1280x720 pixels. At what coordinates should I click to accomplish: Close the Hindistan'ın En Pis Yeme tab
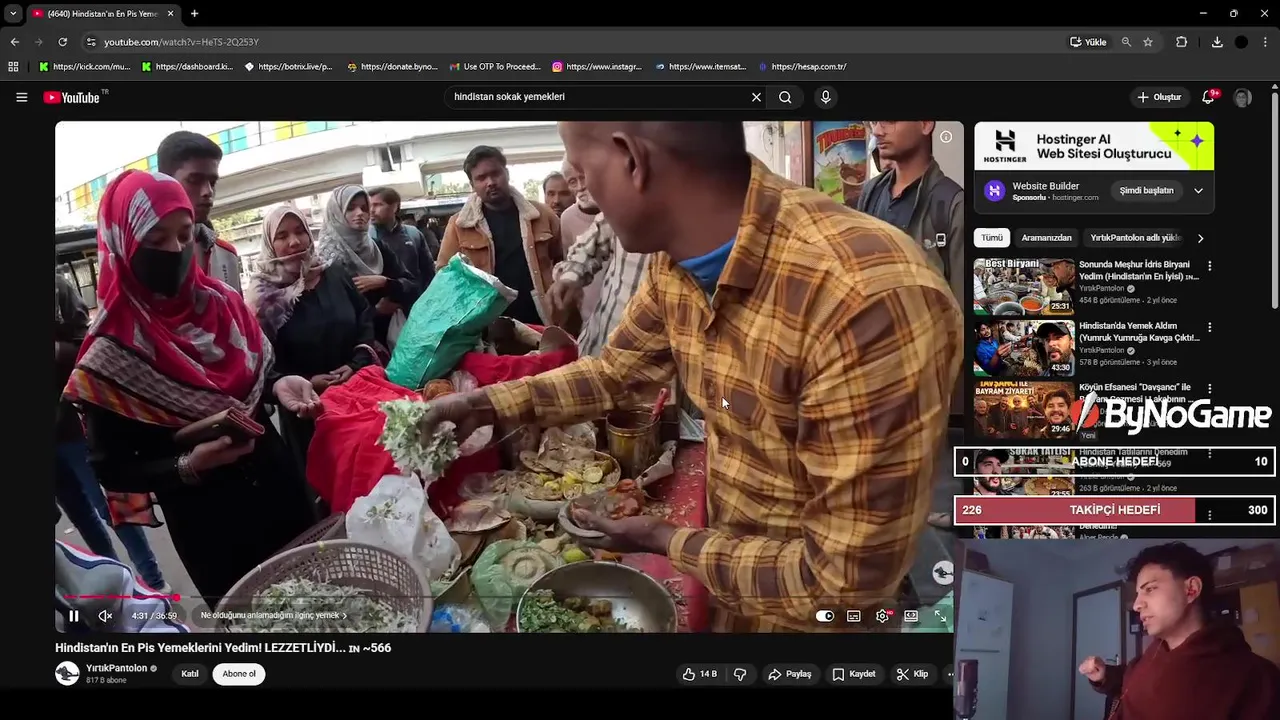170,13
